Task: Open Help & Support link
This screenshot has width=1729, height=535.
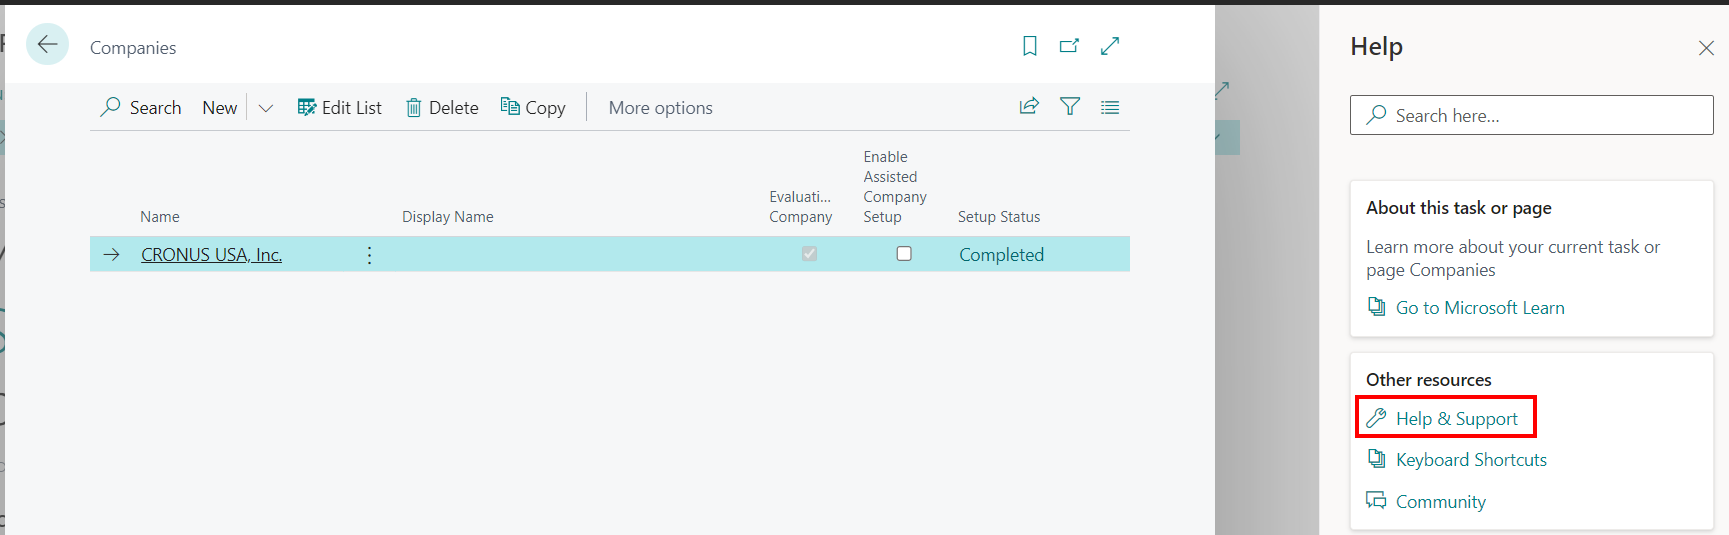Action: [1457, 419]
